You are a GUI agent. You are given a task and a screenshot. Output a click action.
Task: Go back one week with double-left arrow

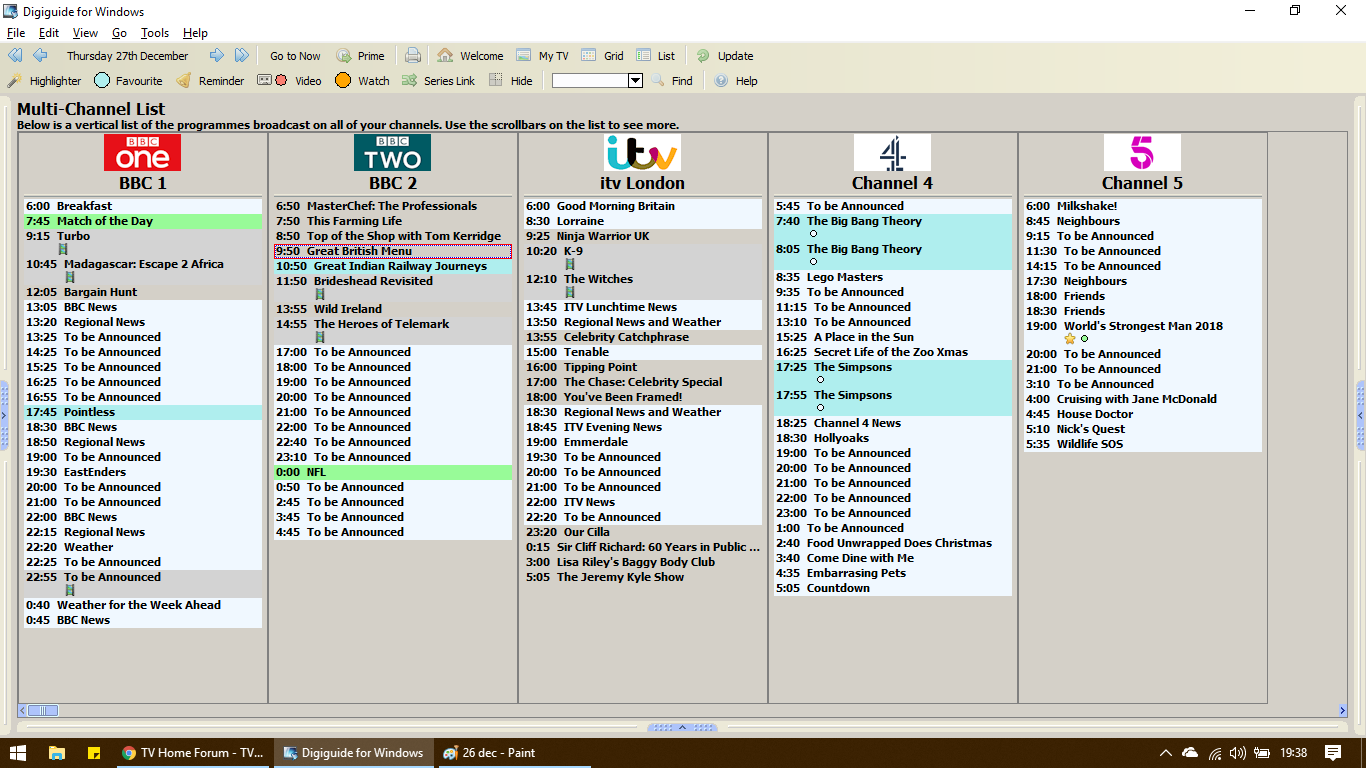[x=15, y=56]
